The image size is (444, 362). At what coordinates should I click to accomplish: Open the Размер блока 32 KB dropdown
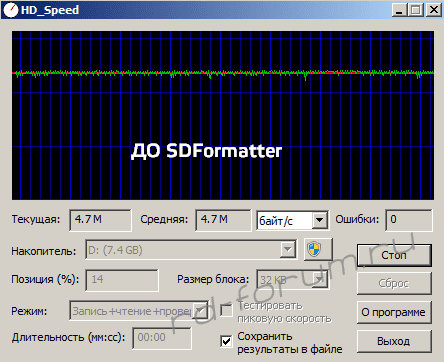[320, 279]
